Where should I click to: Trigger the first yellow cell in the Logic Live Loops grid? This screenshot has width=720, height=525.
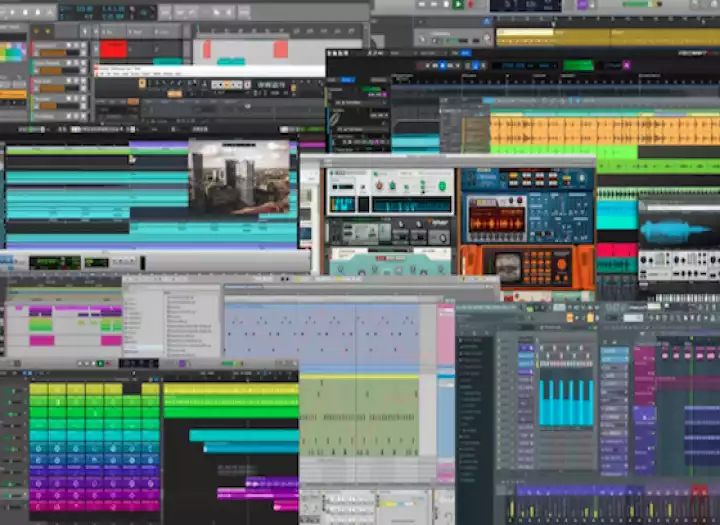(38, 390)
